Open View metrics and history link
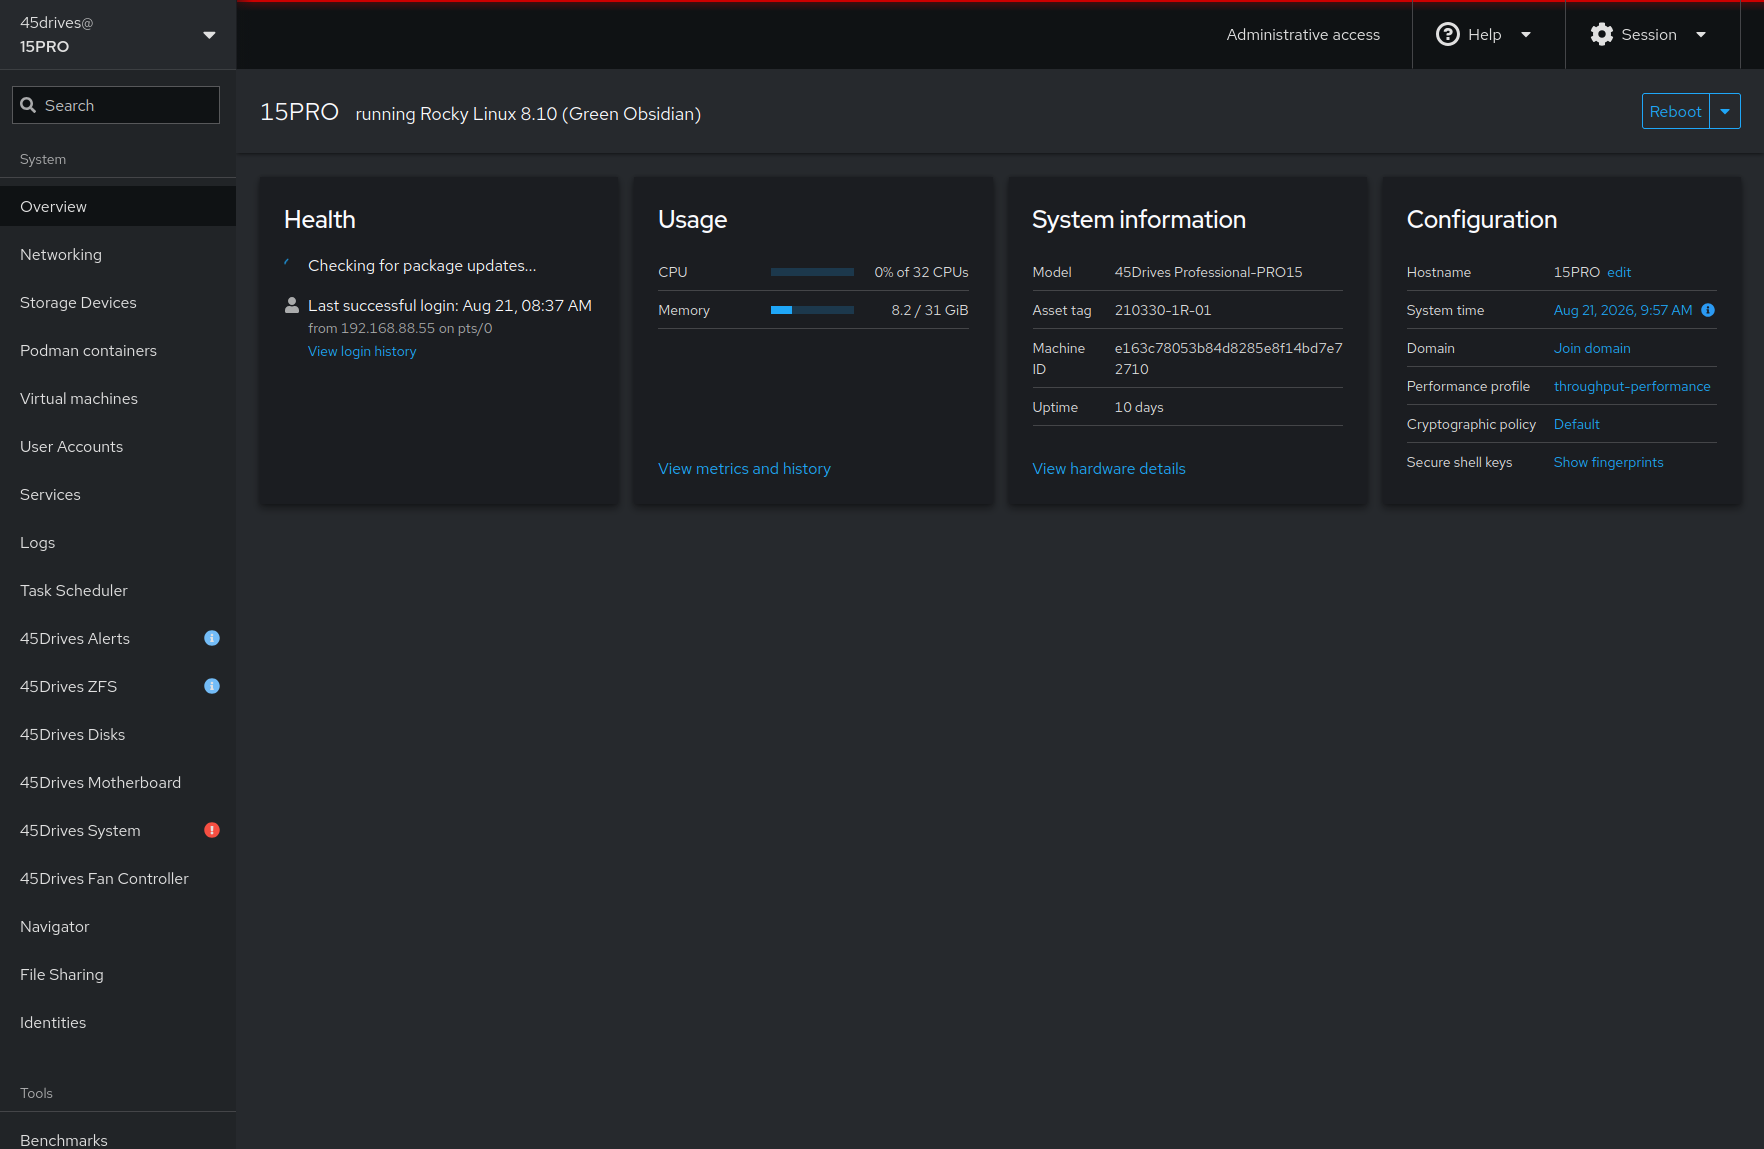The height and width of the screenshot is (1149, 1764). coord(744,468)
